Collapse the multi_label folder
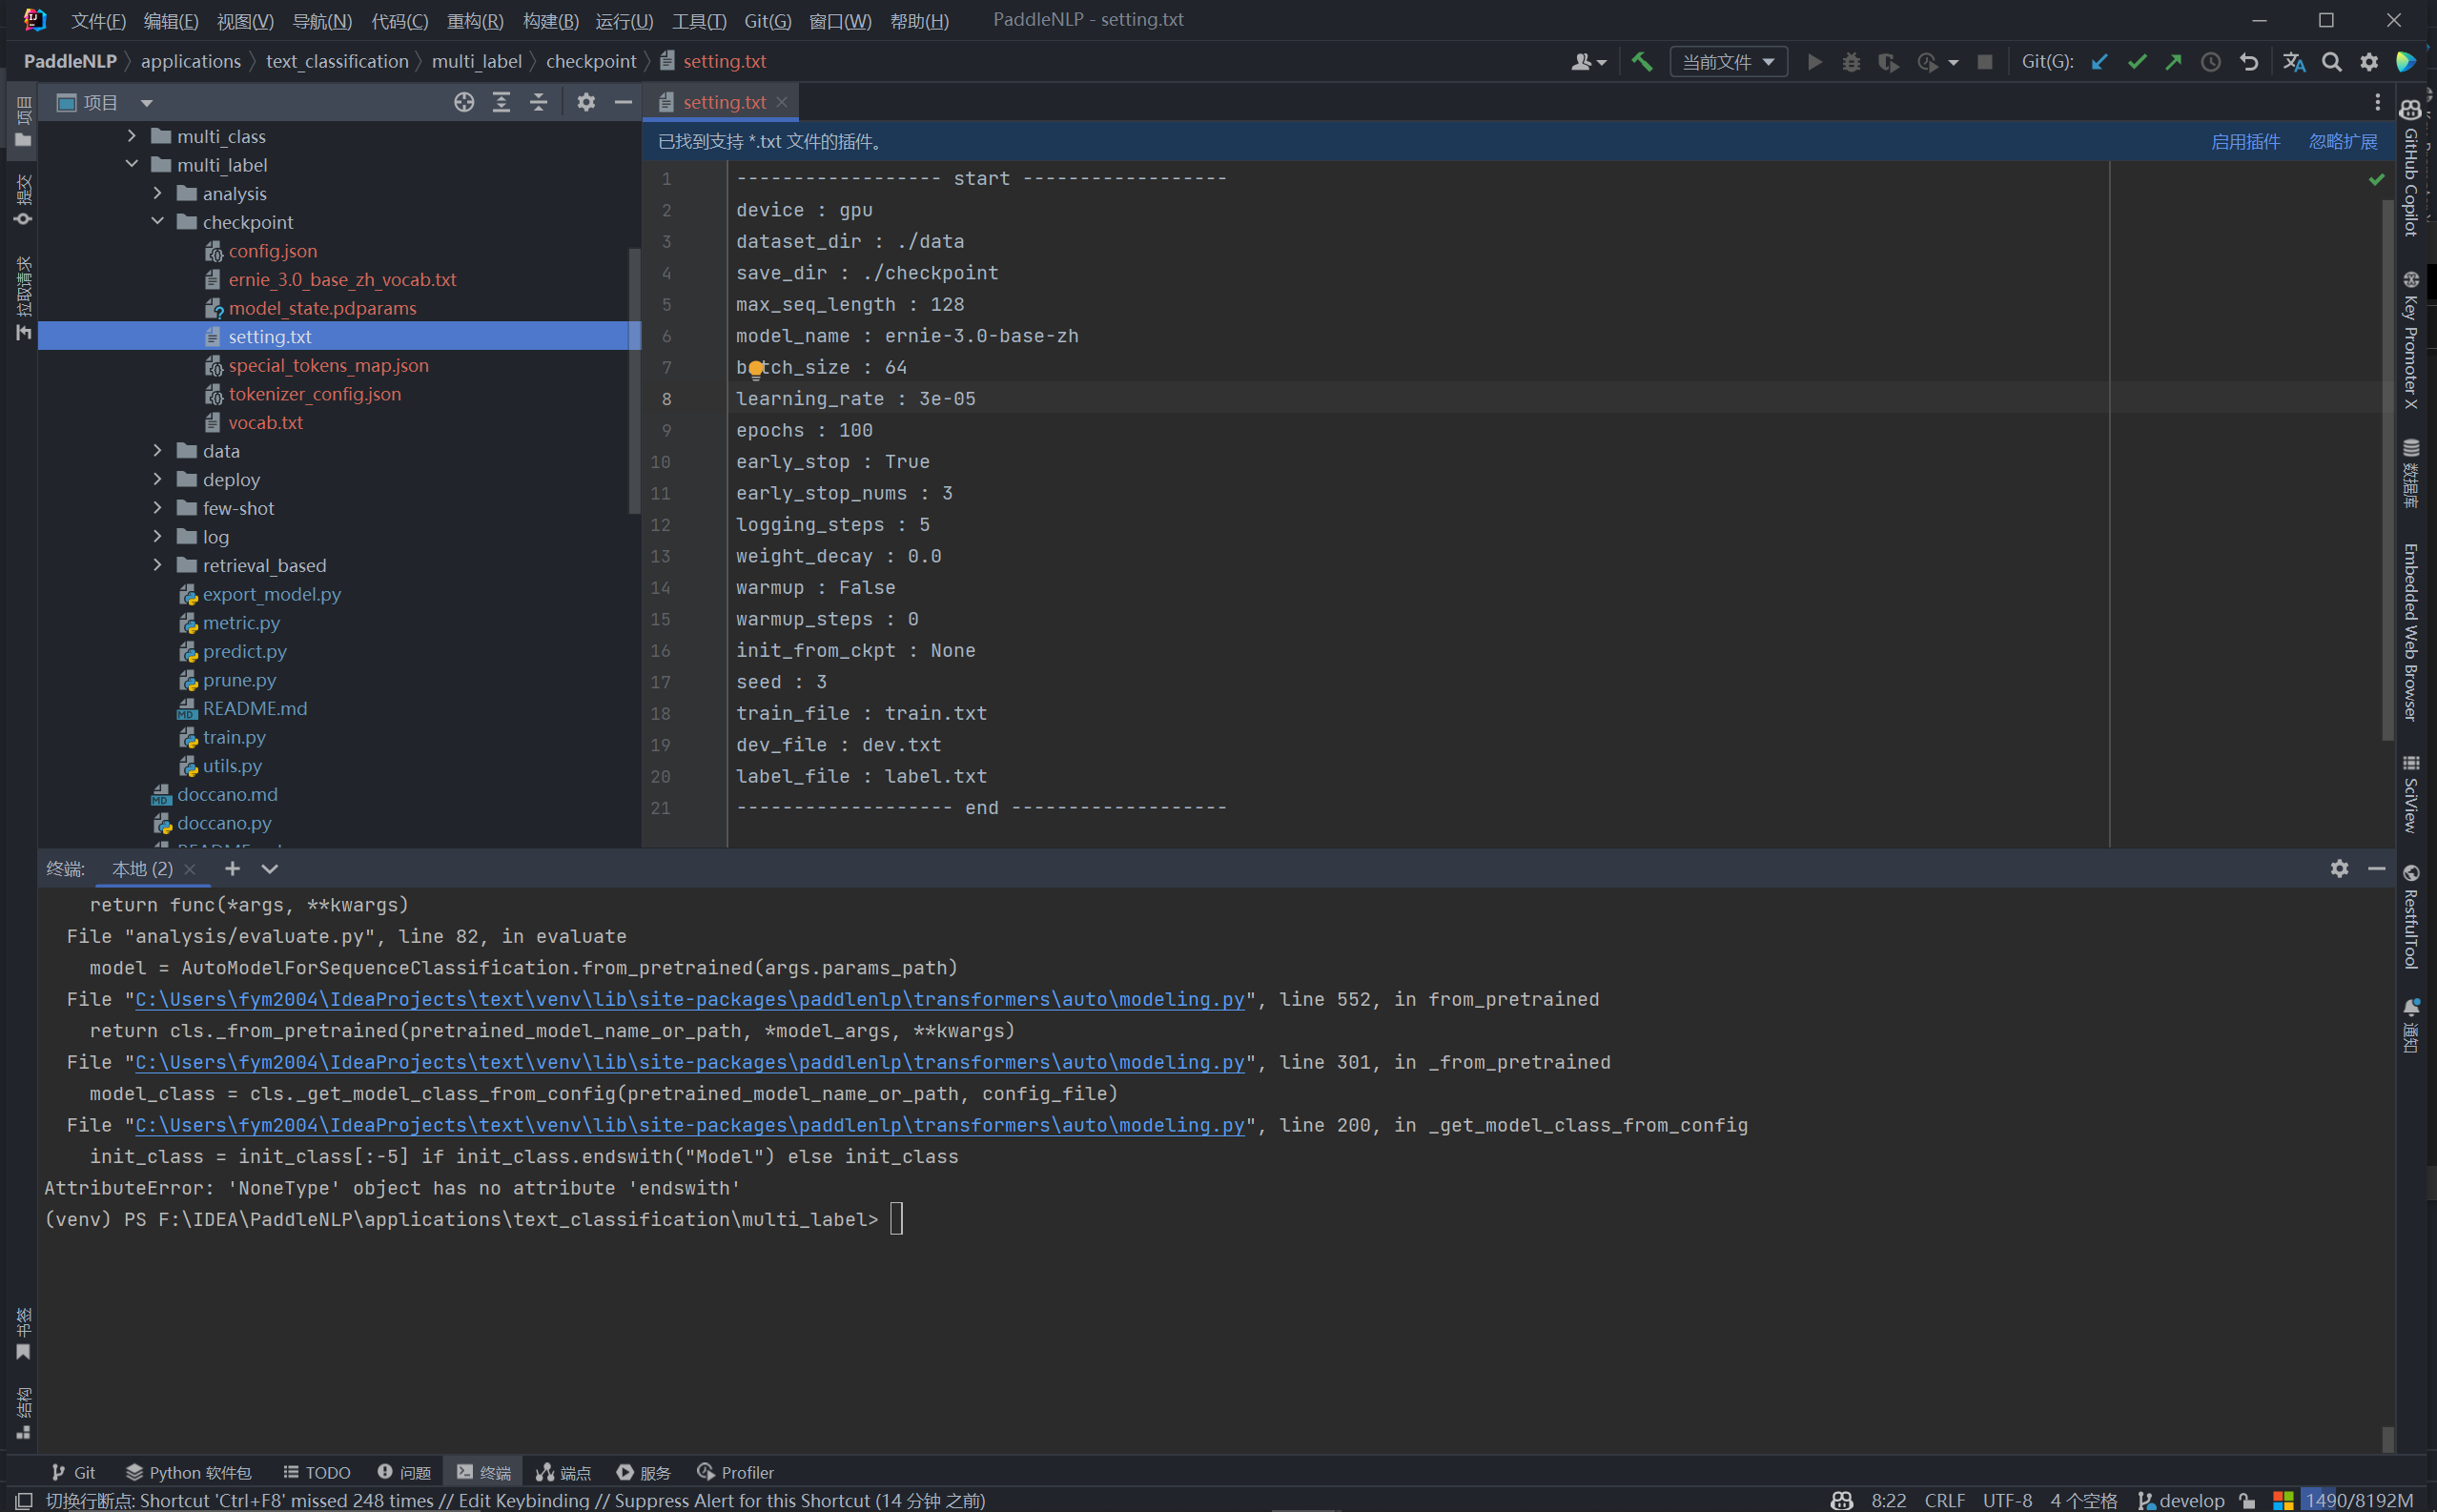The height and width of the screenshot is (1512, 2437). coord(131,164)
